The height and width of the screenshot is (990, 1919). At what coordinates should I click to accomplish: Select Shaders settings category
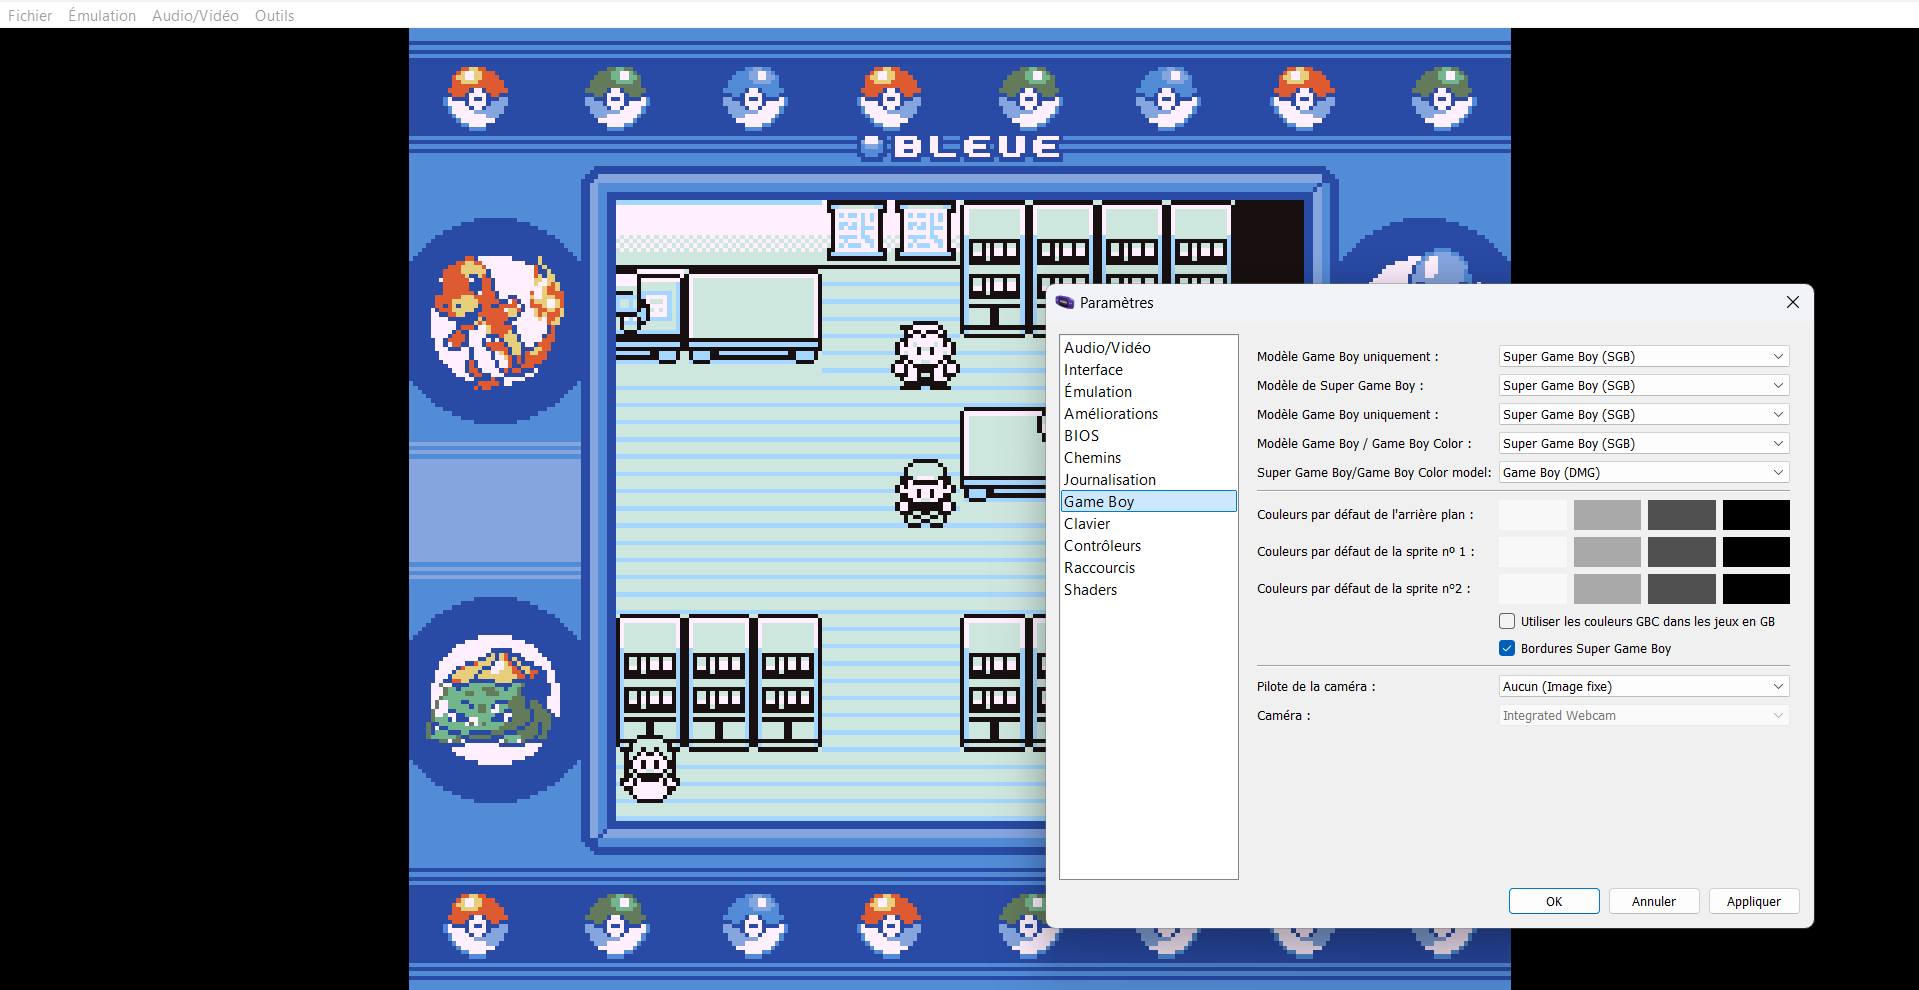[x=1148, y=589]
